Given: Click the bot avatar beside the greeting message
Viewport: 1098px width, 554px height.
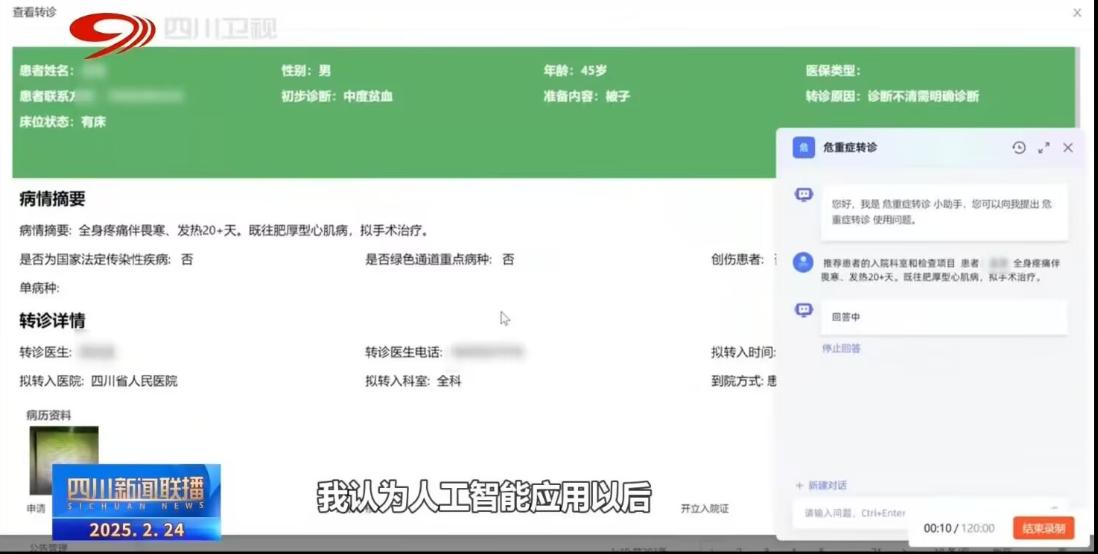Looking at the screenshot, I should pyautogui.click(x=803, y=195).
